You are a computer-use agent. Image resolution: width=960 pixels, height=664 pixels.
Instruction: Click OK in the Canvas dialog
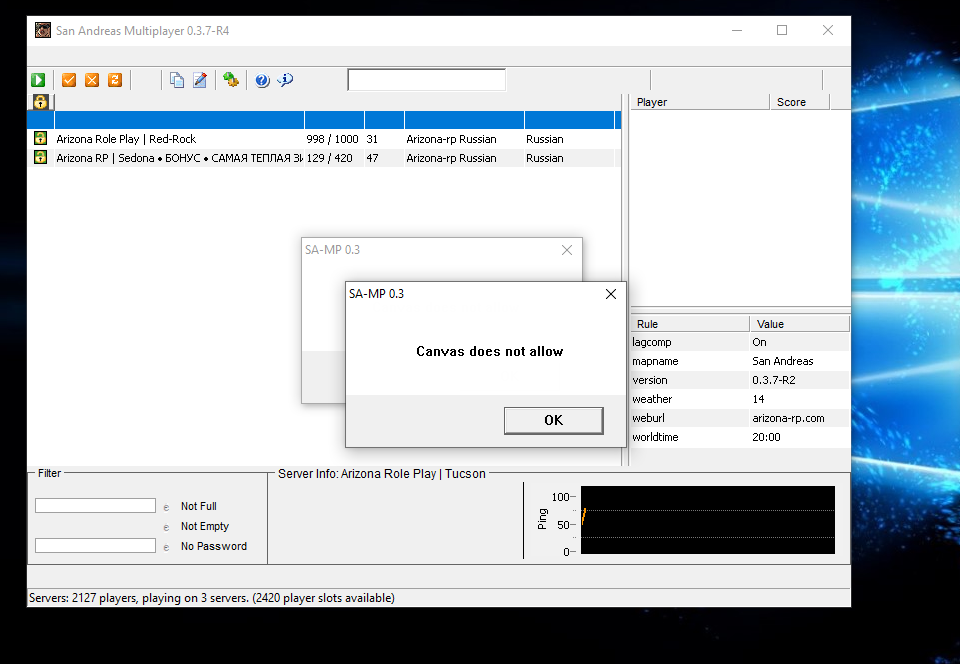pyautogui.click(x=553, y=420)
